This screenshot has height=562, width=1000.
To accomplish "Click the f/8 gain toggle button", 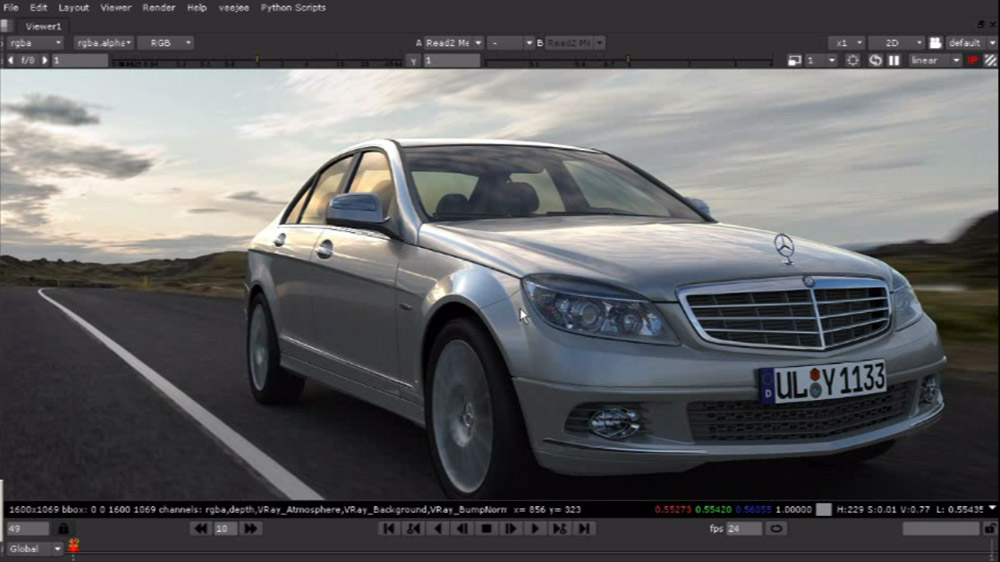I will pos(27,61).
